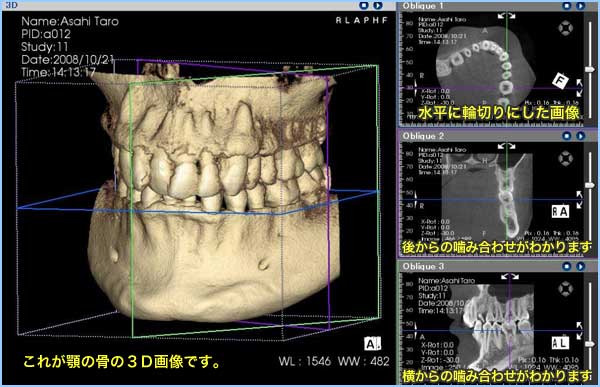Click the WL 1546 WW 482 readout
This screenshot has height=387, width=600.
pyautogui.click(x=334, y=361)
